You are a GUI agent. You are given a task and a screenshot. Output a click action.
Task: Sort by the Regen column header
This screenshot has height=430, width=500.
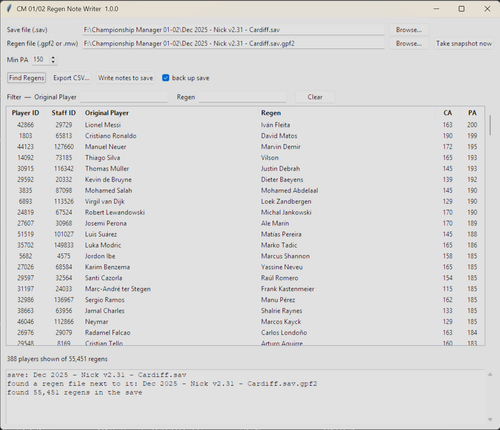click(347, 113)
